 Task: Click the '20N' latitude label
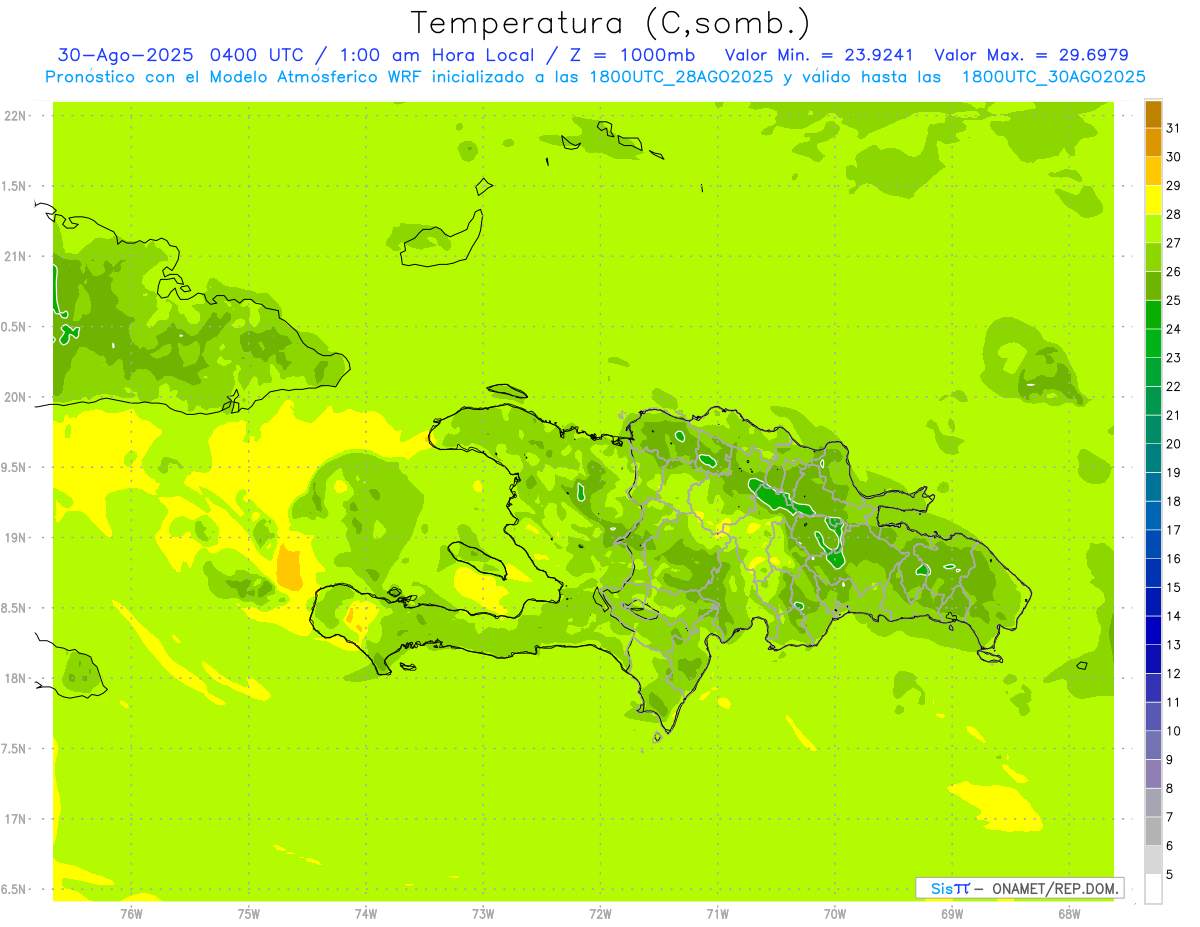(16, 397)
